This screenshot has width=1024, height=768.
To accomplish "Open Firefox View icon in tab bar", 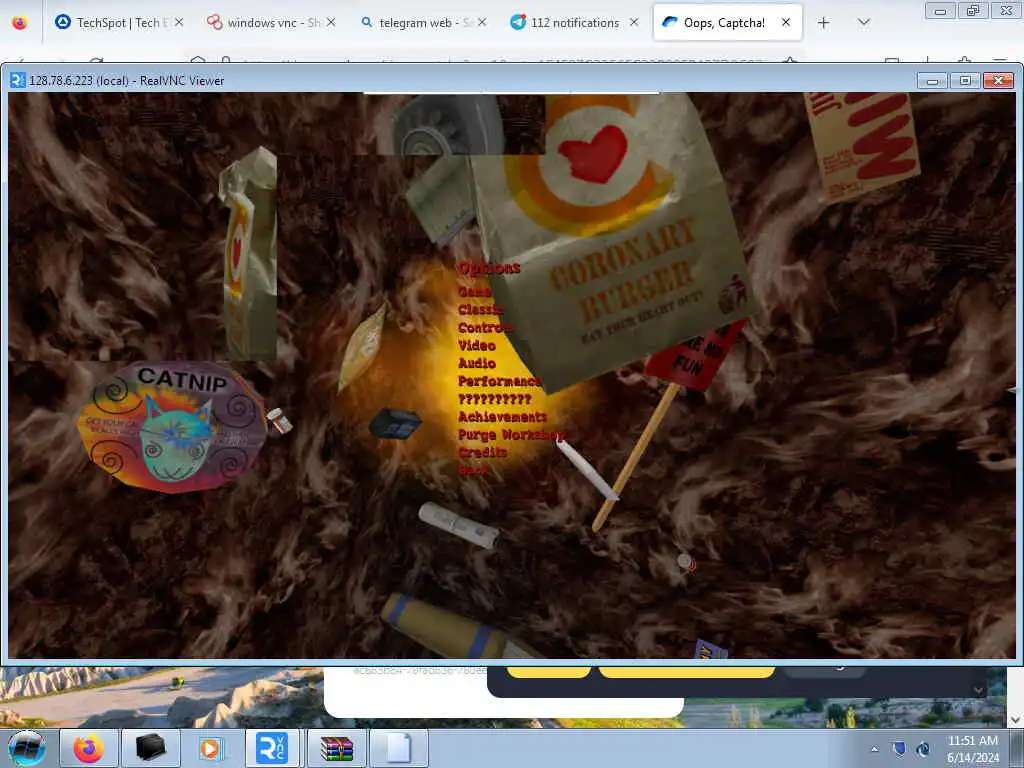I will pyautogui.click(x=20, y=23).
